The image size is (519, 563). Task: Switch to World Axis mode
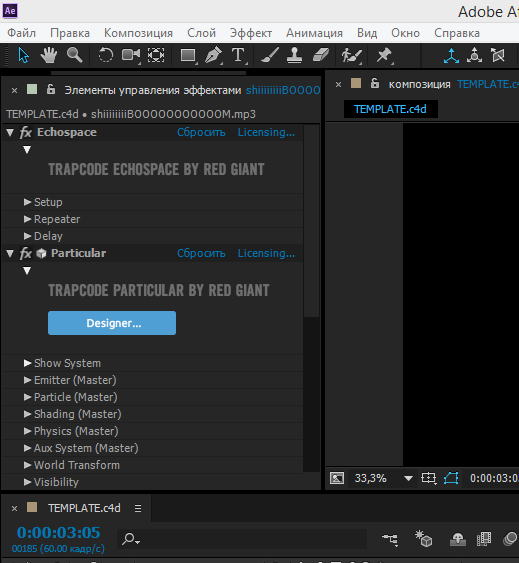pyautogui.click(x=474, y=55)
